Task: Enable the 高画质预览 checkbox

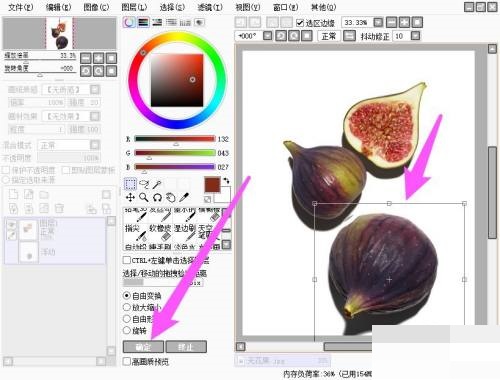Action: 127,361
